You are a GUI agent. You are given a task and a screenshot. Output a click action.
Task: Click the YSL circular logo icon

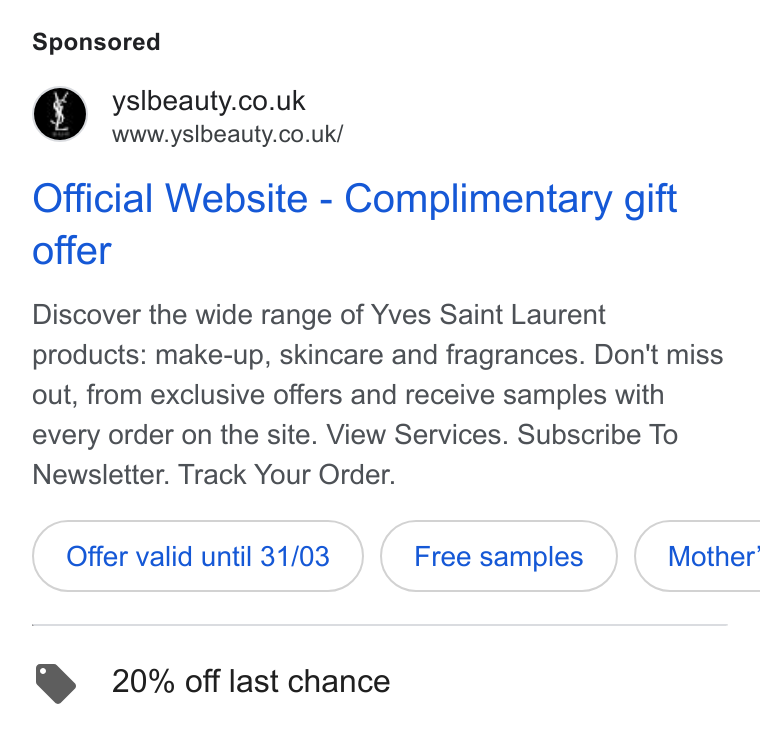click(60, 114)
